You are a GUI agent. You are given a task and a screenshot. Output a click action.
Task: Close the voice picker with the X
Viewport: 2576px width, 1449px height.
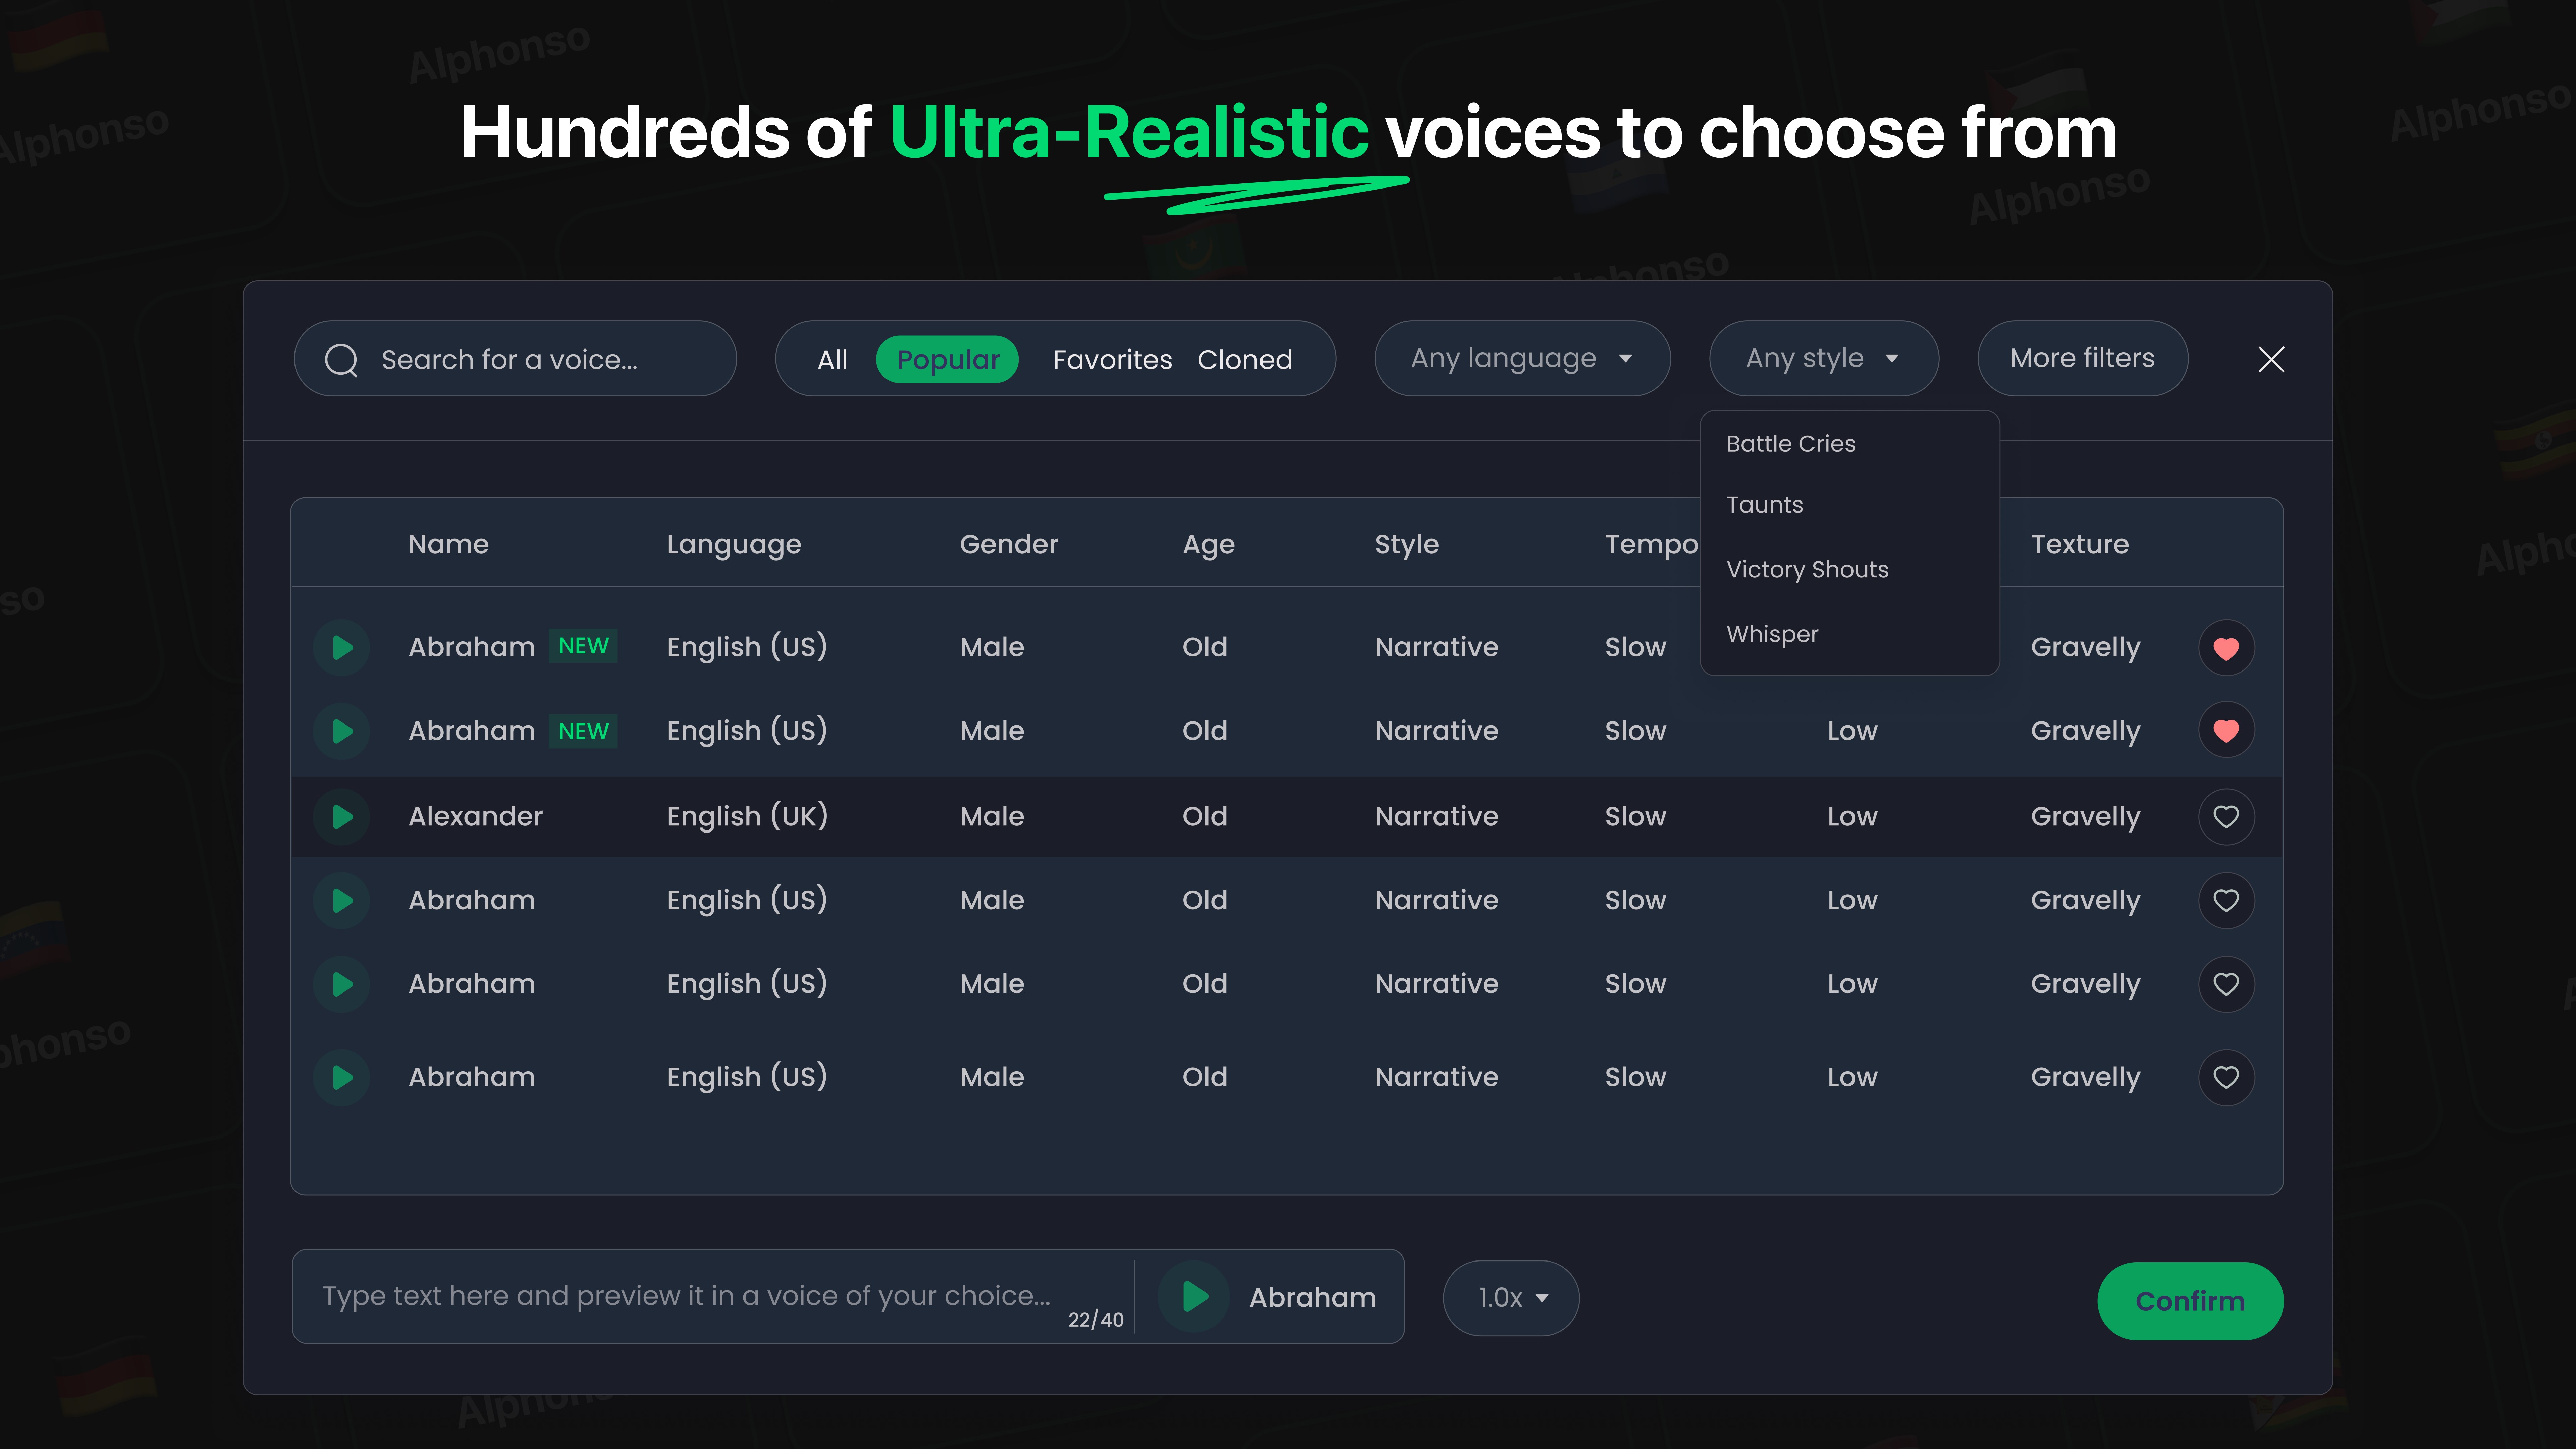pyautogui.click(x=2271, y=359)
